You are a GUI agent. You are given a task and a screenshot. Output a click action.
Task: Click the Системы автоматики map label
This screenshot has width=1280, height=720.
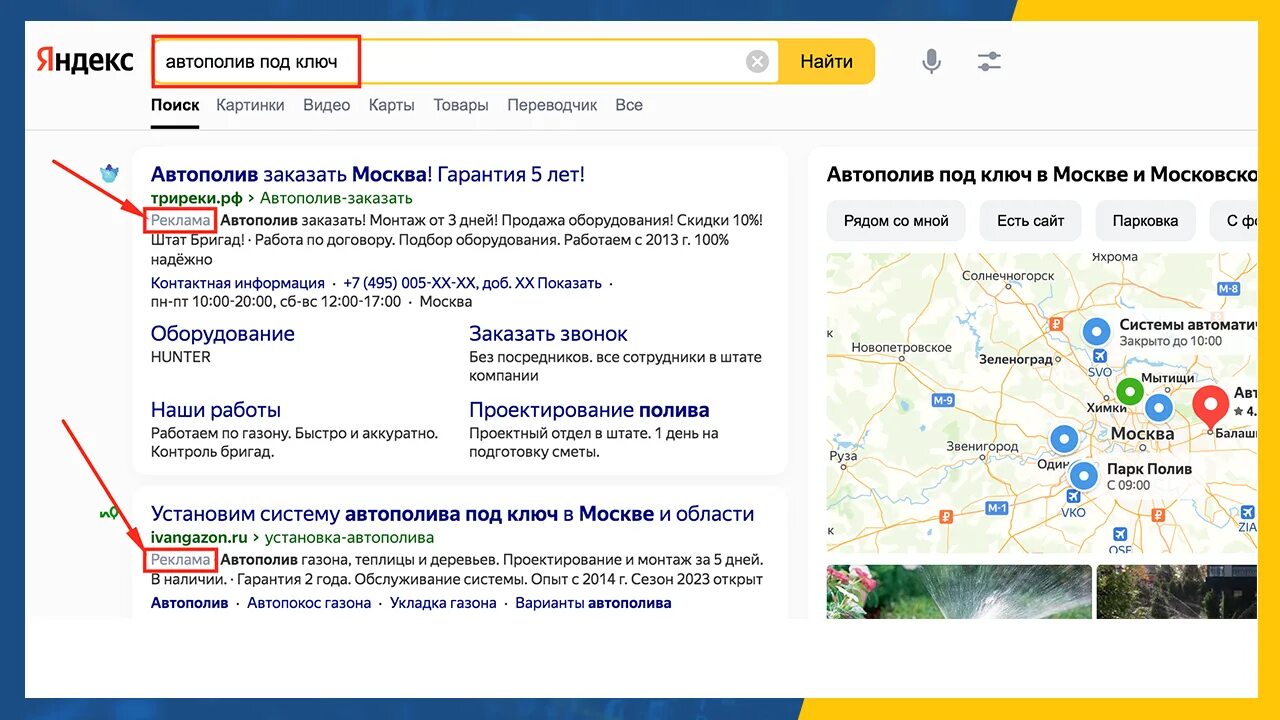pos(1187,325)
